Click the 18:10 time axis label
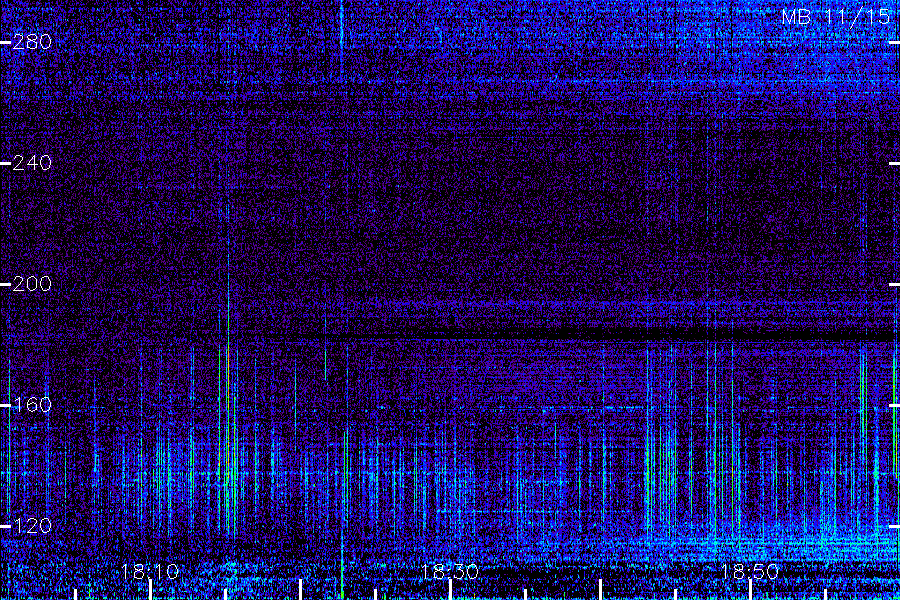This screenshot has width=900, height=600. coord(150,572)
